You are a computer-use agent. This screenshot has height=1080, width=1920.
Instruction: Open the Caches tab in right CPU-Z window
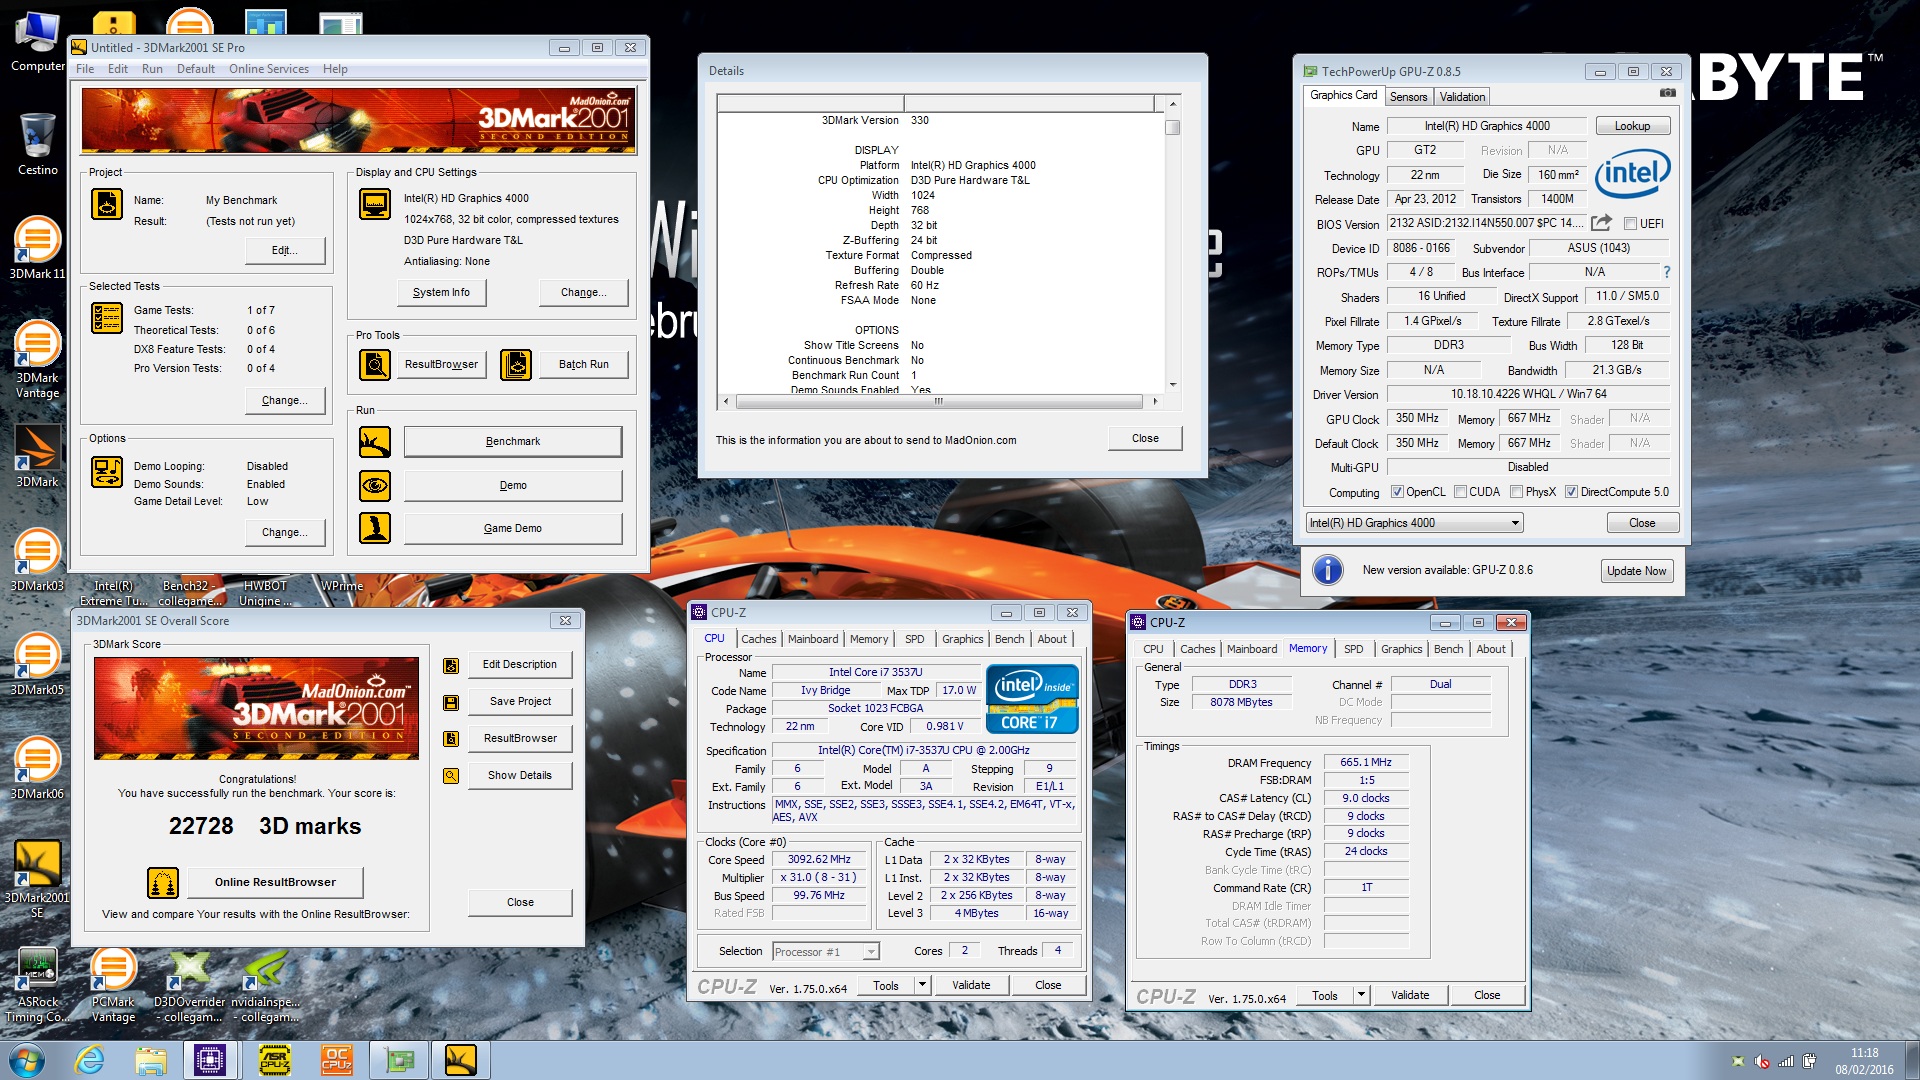click(1197, 649)
